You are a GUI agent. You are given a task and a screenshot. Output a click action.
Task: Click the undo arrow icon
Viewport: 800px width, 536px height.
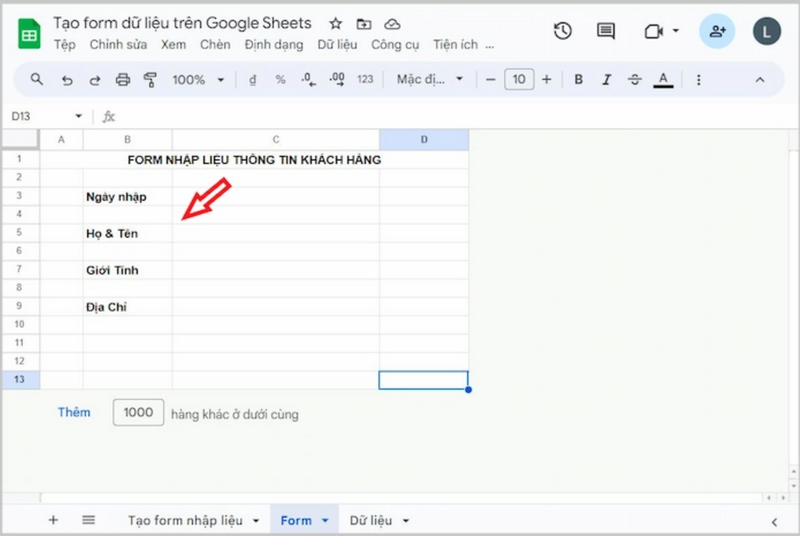67,80
